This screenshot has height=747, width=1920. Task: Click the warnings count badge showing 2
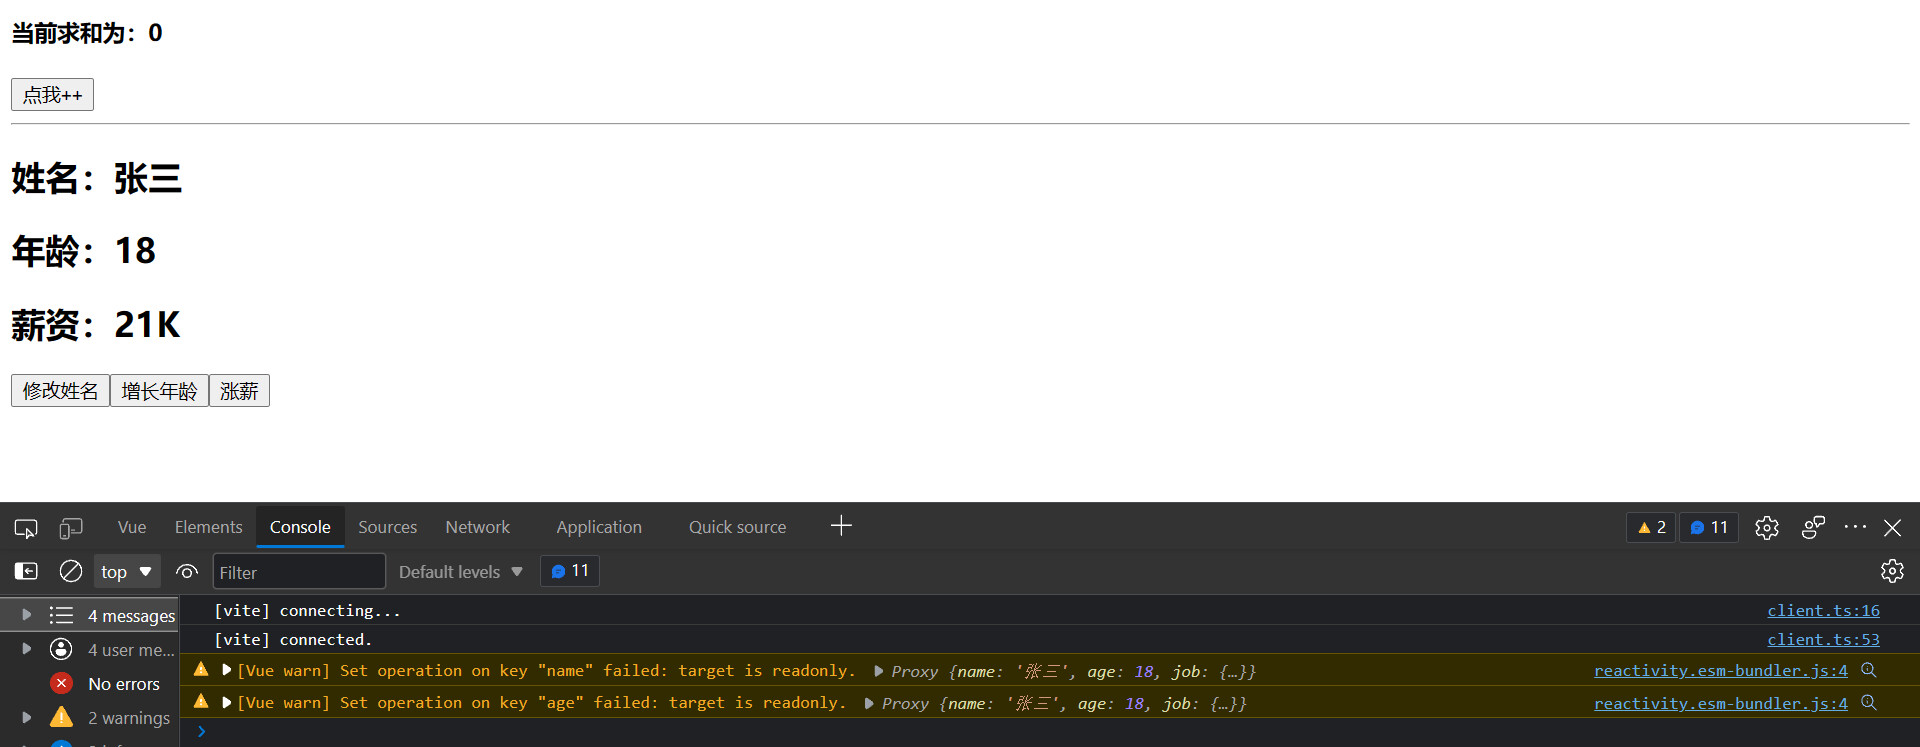[x=1652, y=527]
